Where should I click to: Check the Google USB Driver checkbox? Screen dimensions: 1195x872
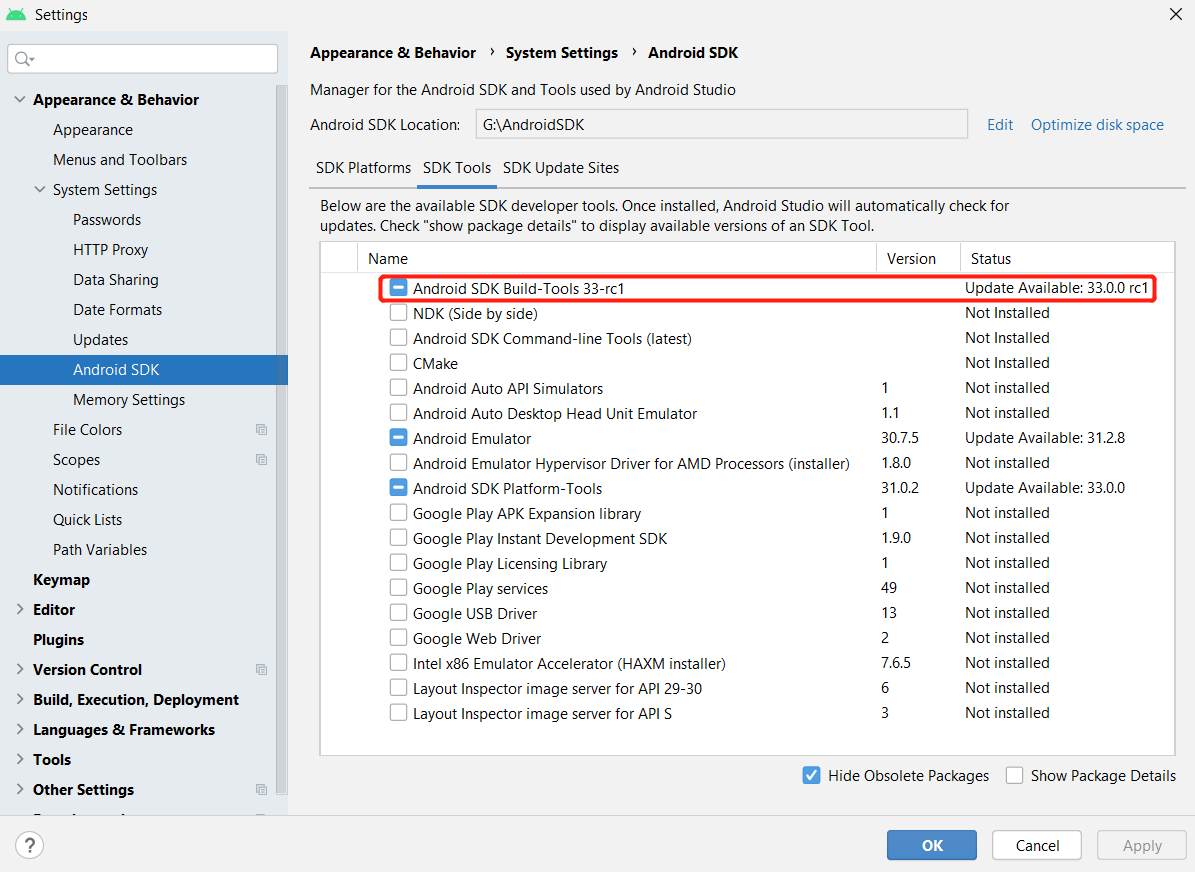point(398,613)
